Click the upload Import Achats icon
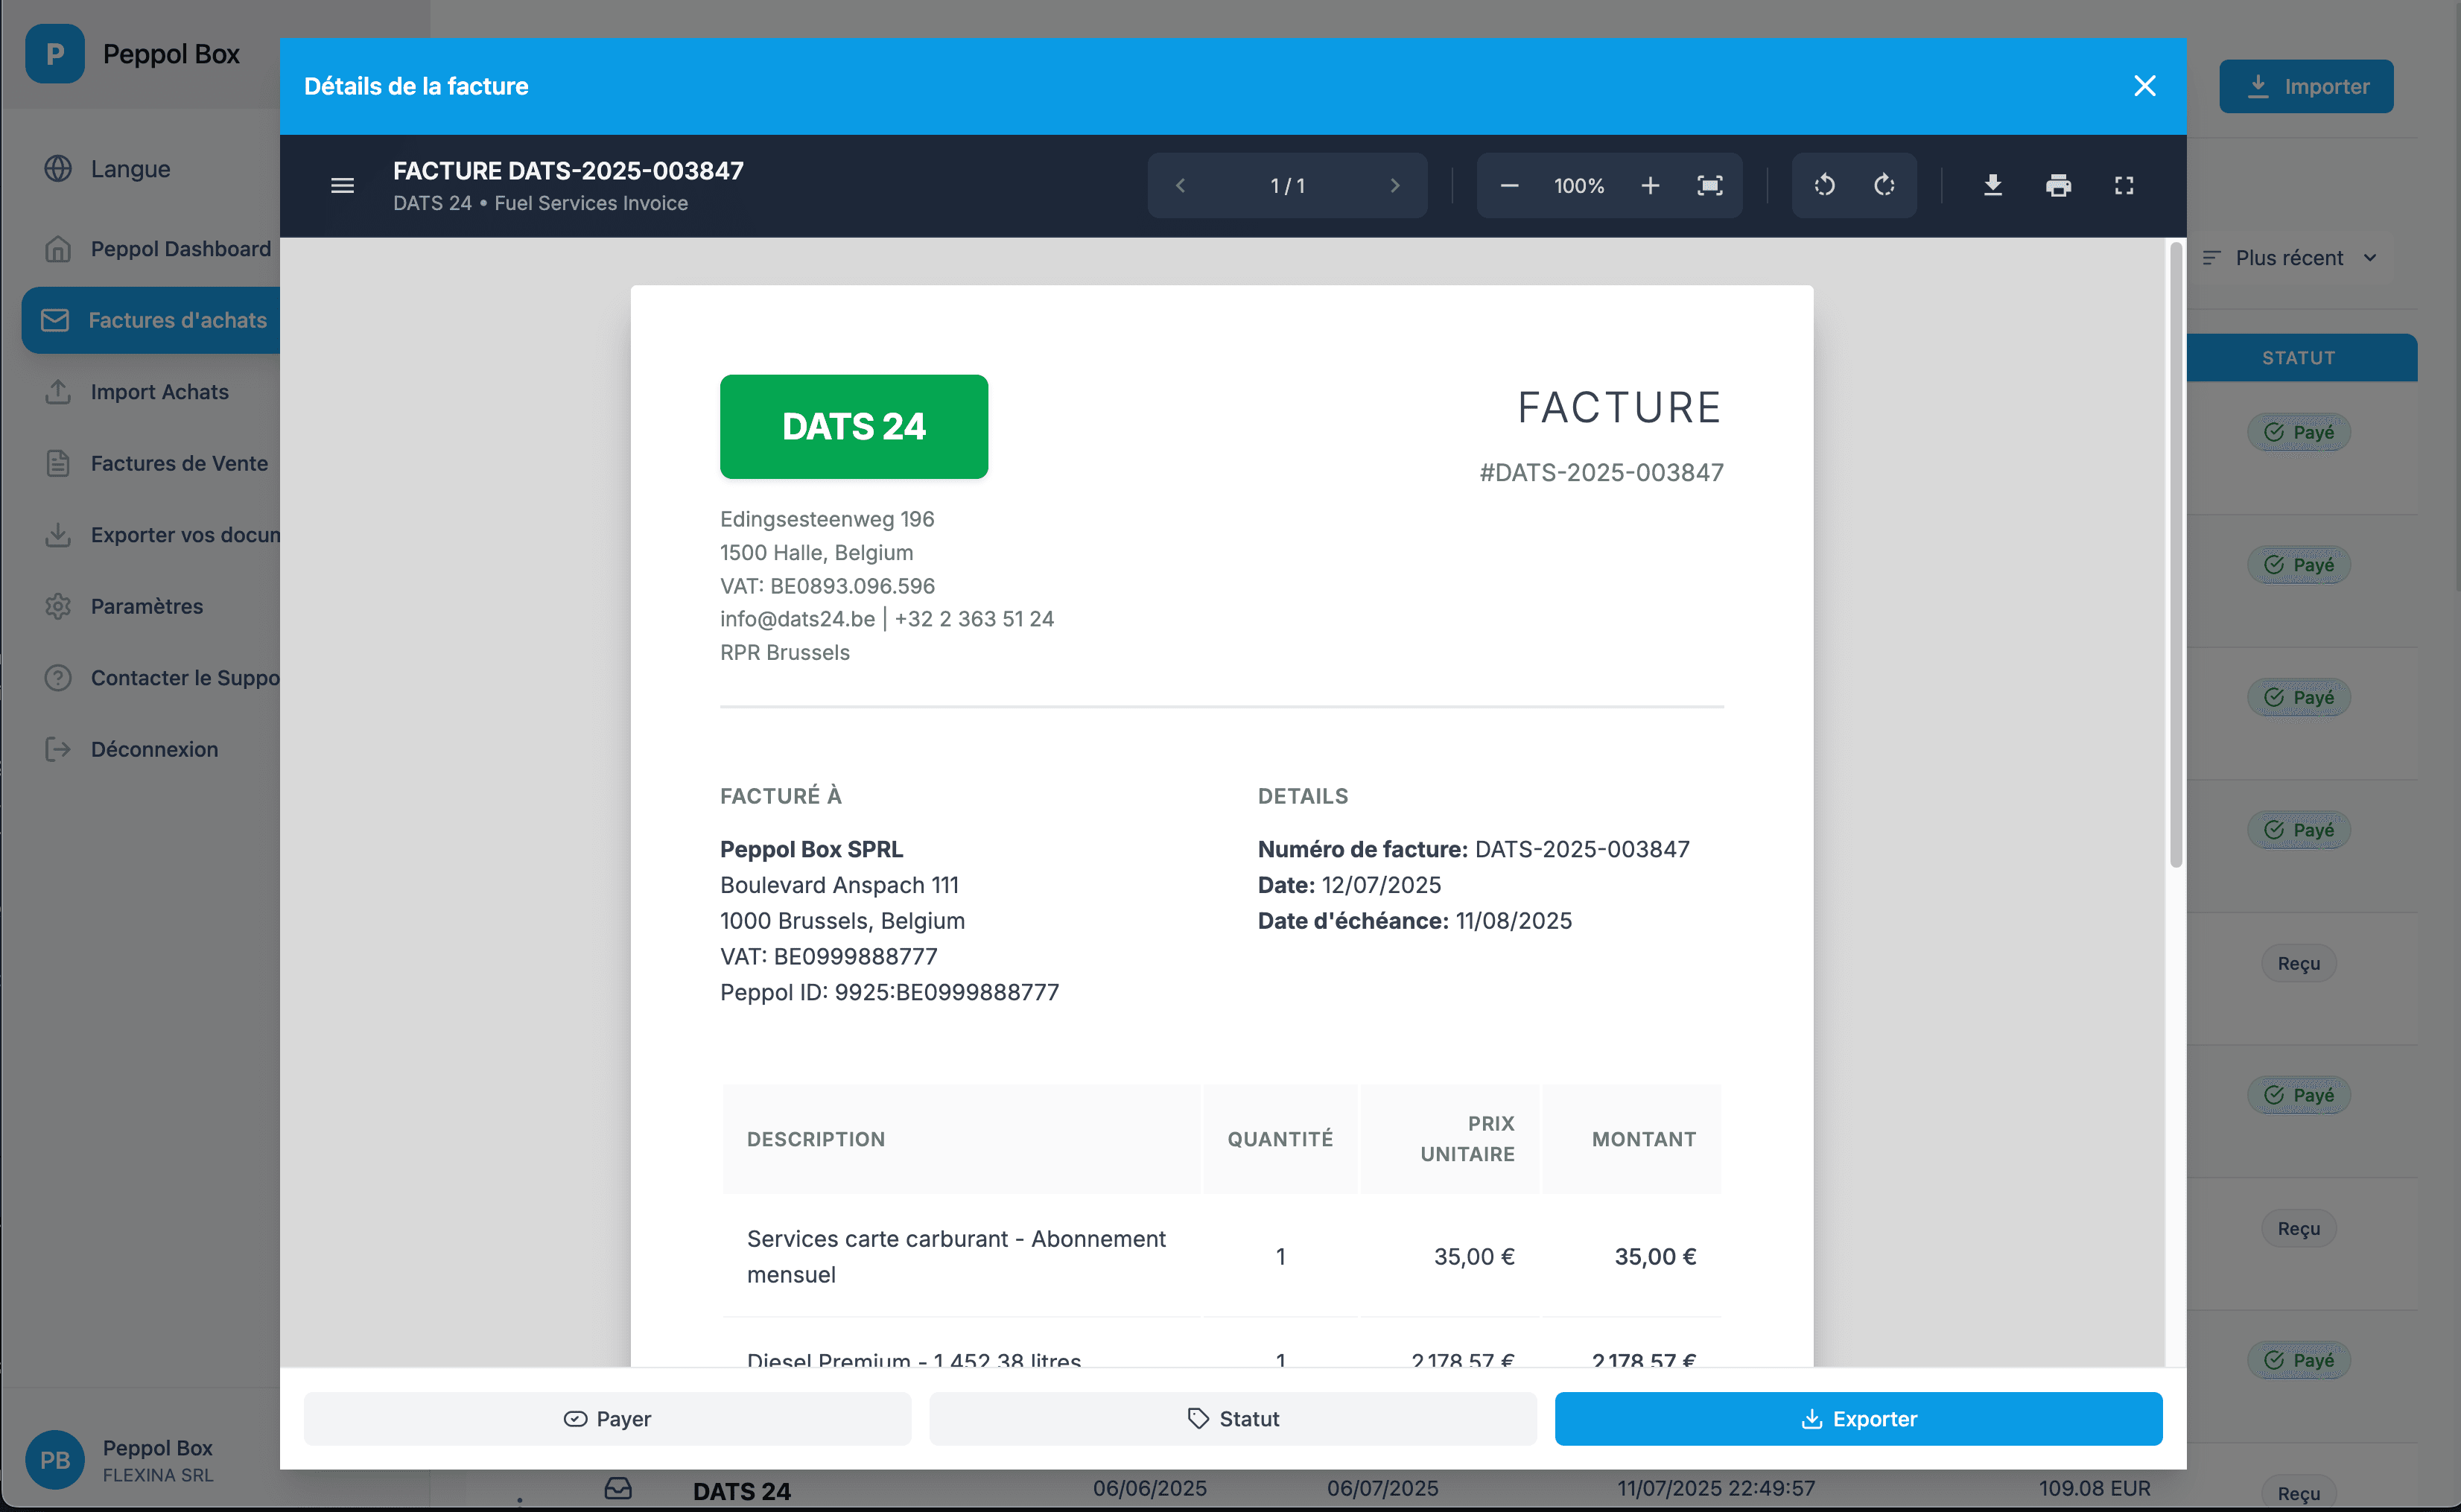 pyautogui.click(x=58, y=392)
